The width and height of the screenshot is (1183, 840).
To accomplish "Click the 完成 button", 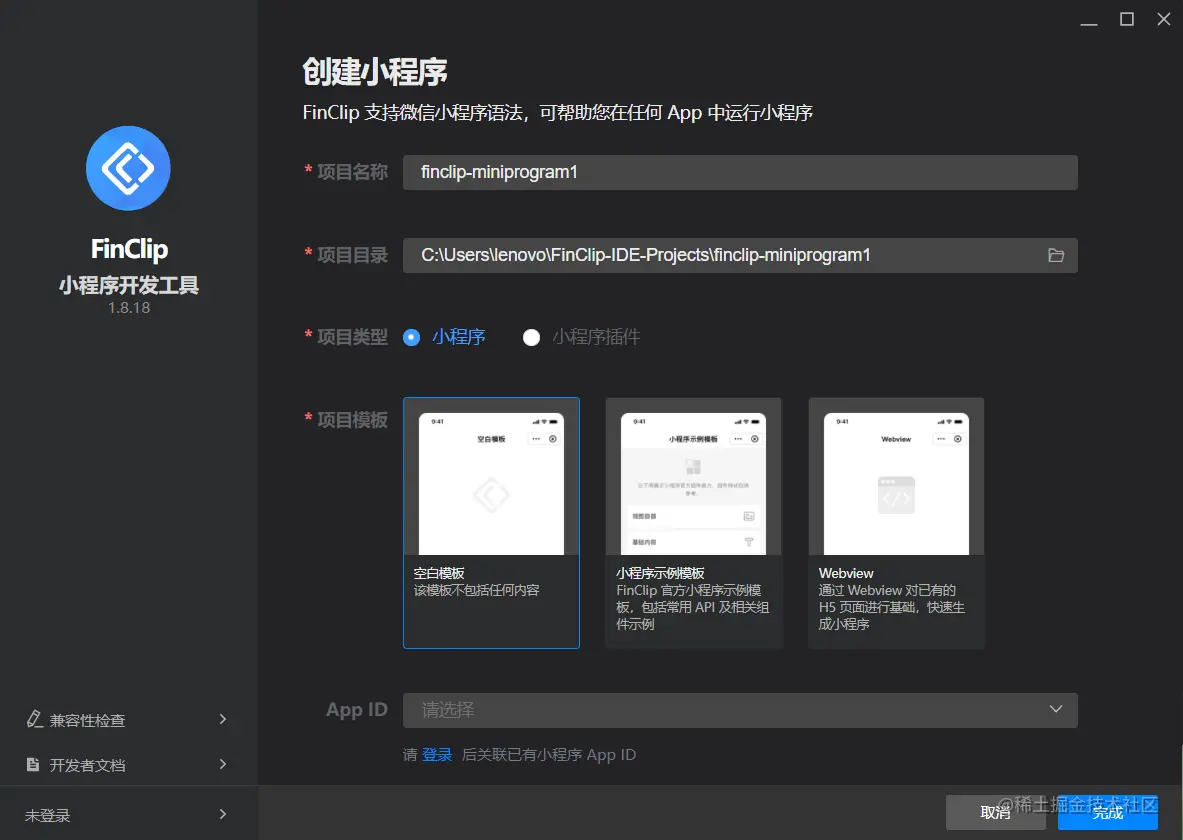I will pos(1108,813).
